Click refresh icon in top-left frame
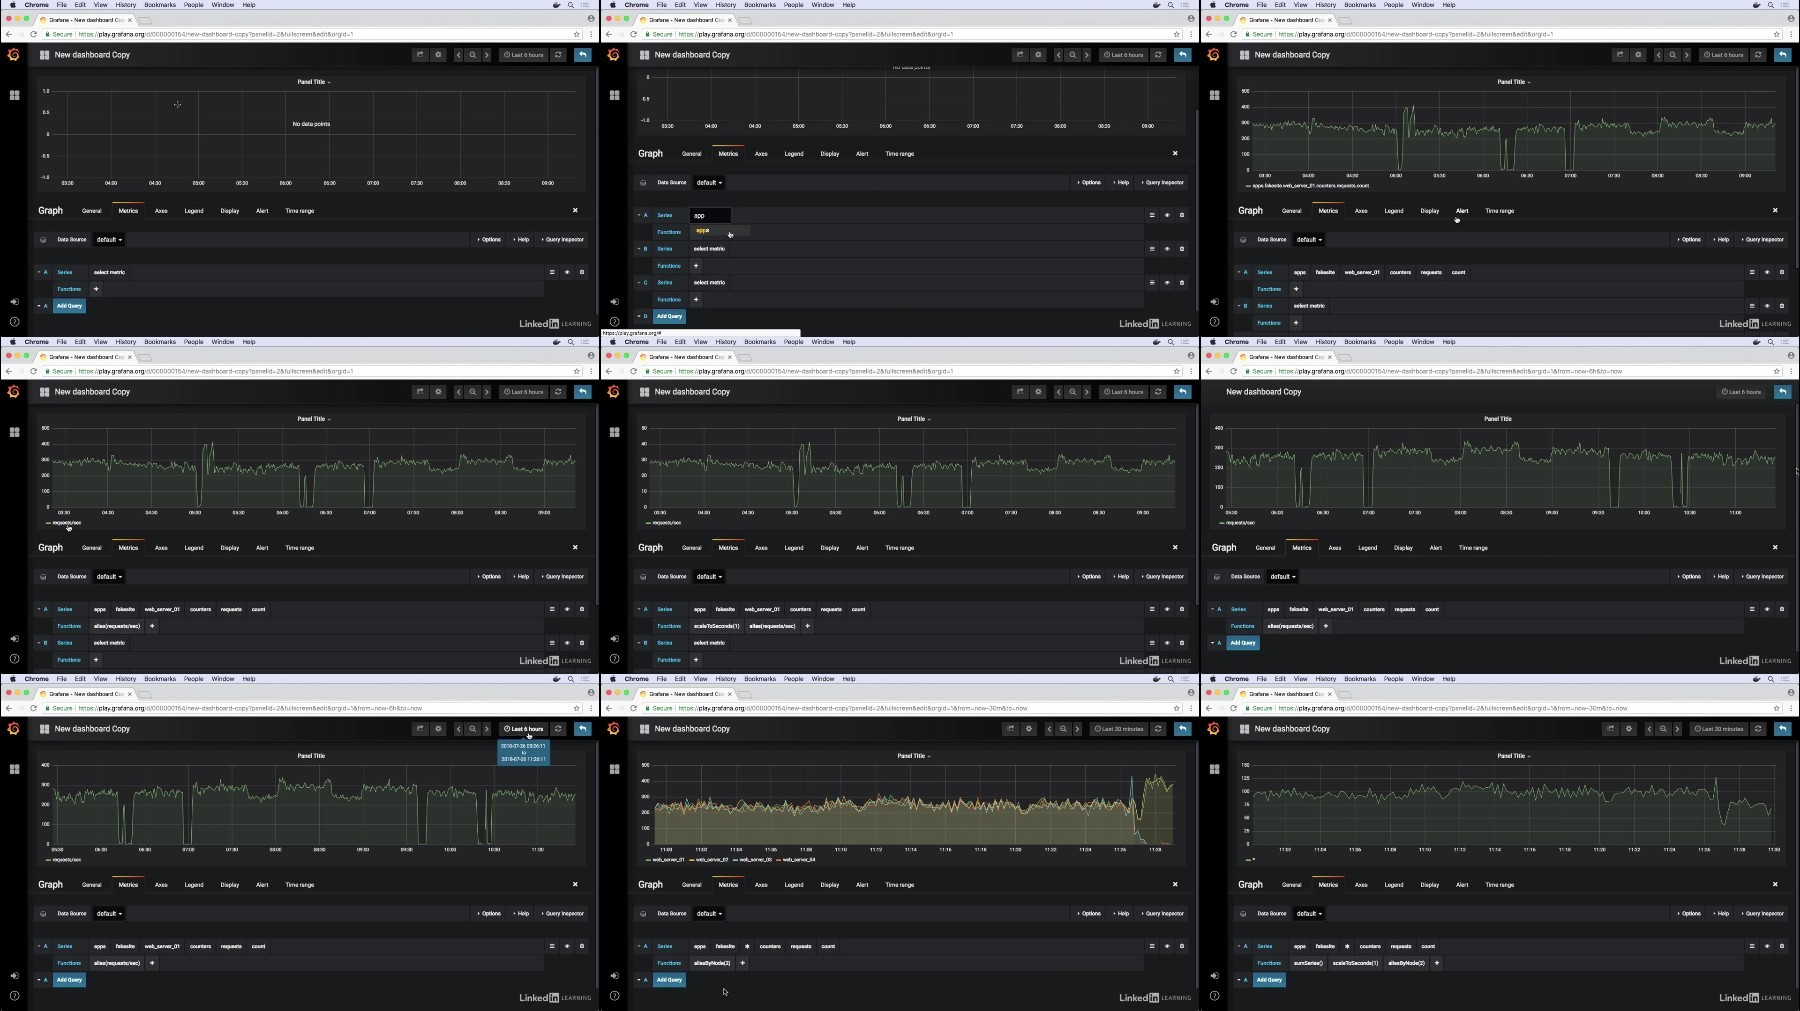 (x=558, y=55)
